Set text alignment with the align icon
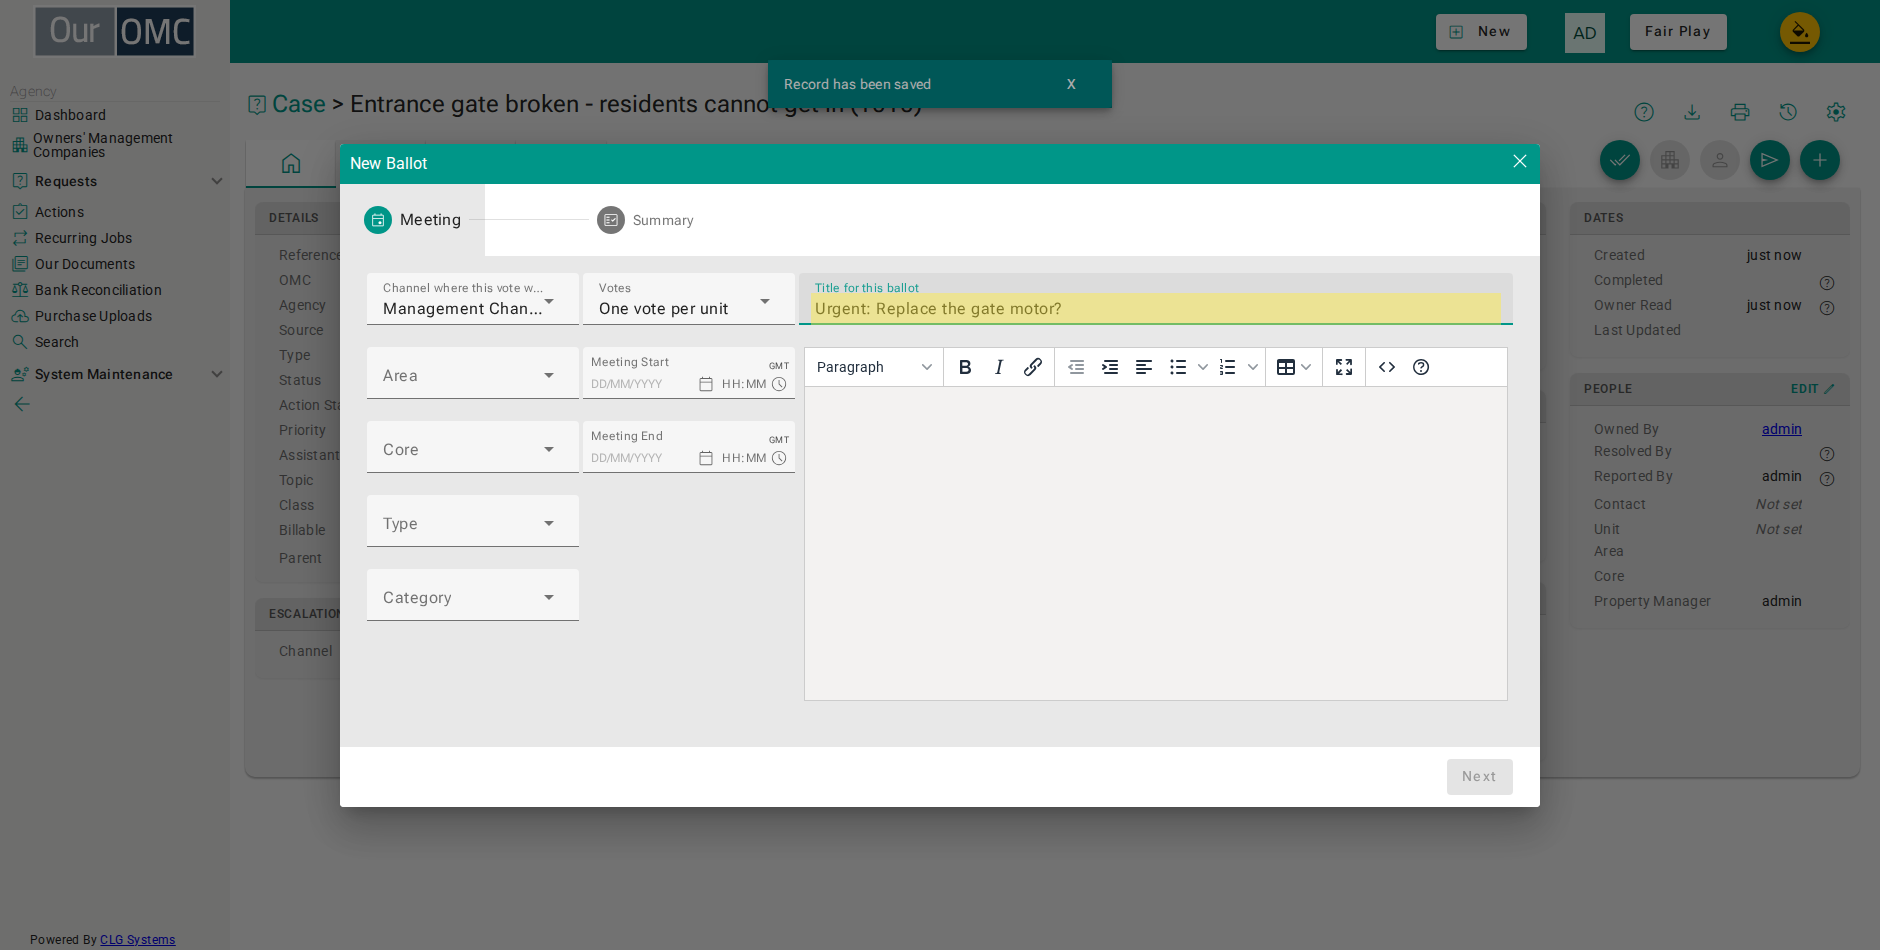The height and width of the screenshot is (950, 1880). [1144, 367]
